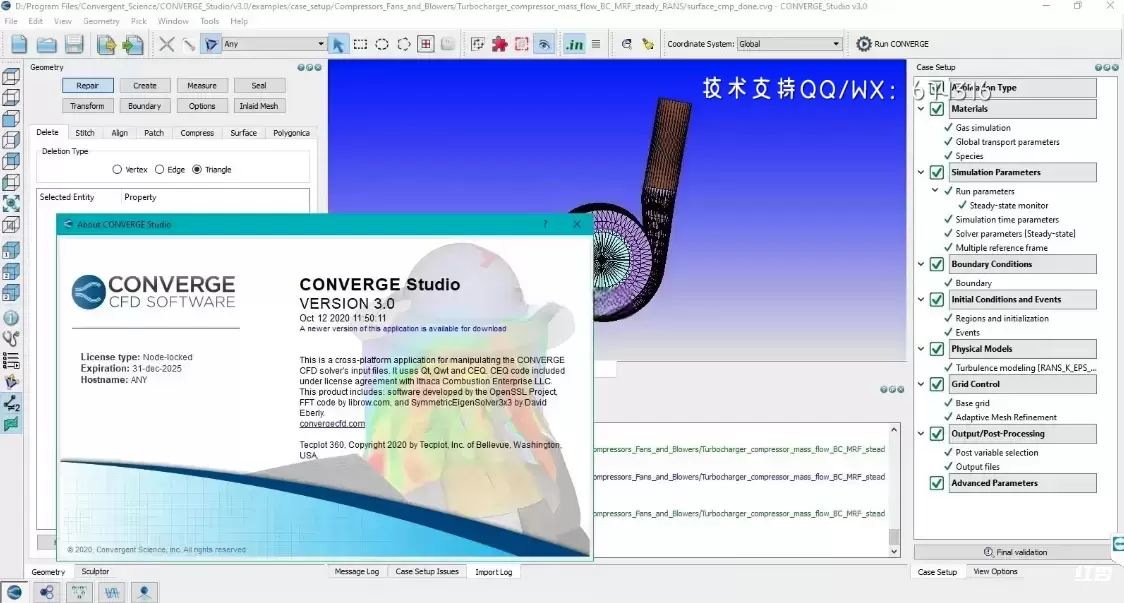Open a file with the folder icon
Image resolution: width=1124 pixels, height=603 pixels.
click(47, 44)
